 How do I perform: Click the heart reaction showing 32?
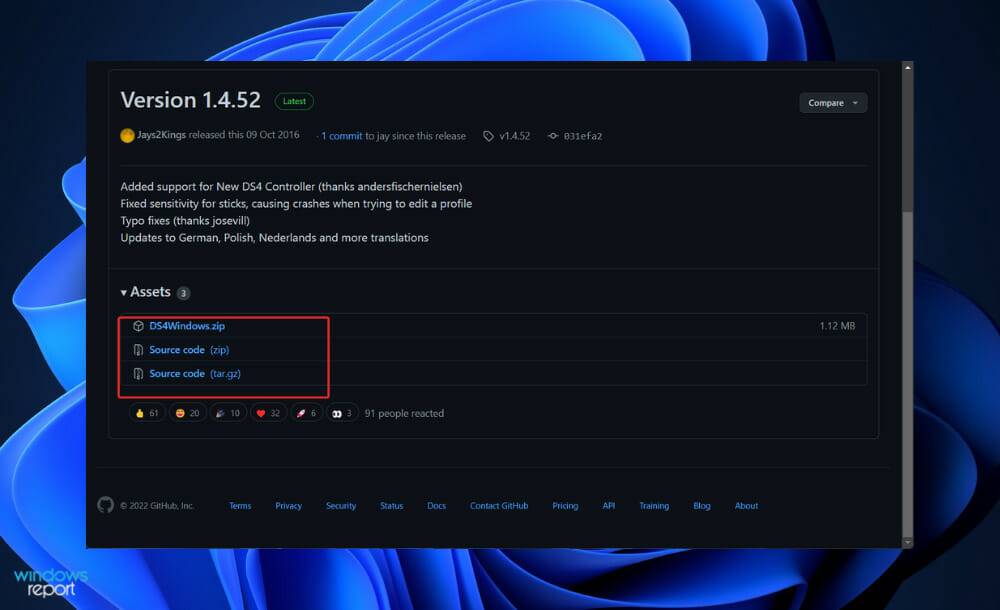268,413
